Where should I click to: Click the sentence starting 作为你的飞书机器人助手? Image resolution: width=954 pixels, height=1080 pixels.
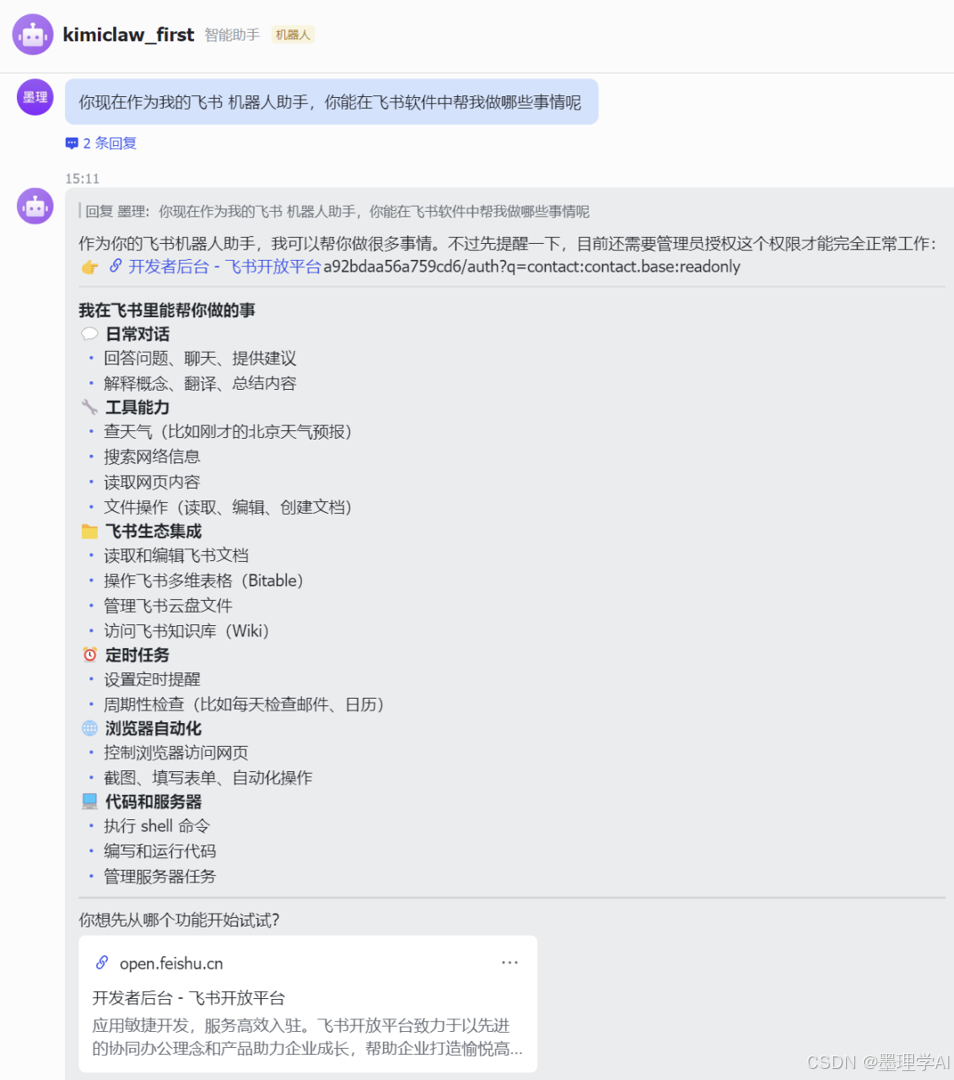pos(508,243)
